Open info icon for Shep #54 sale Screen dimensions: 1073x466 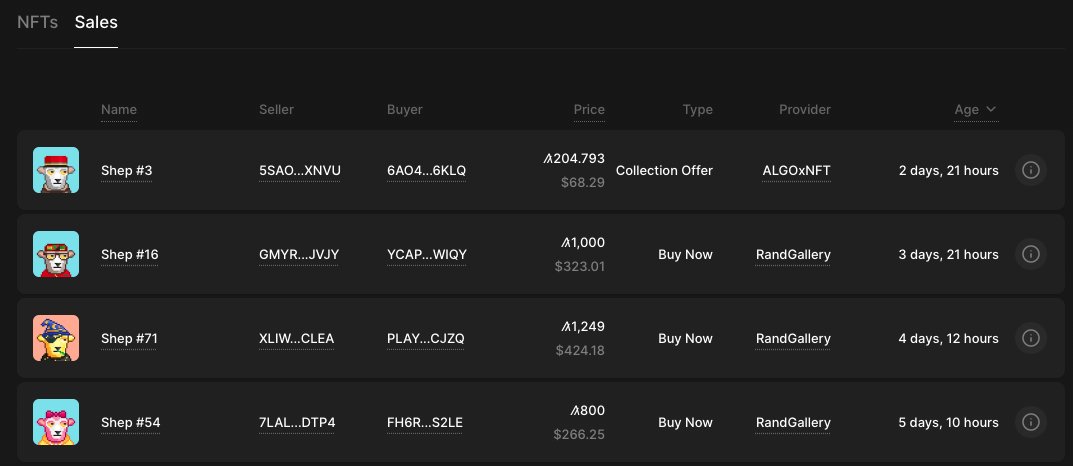(1031, 422)
